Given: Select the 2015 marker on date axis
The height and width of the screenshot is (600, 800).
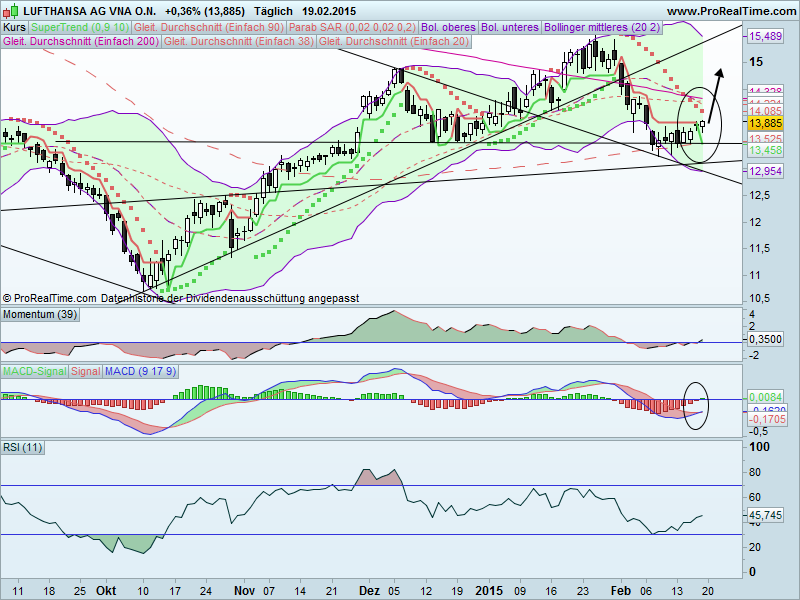Looking at the screenshot, I should 489,591.
